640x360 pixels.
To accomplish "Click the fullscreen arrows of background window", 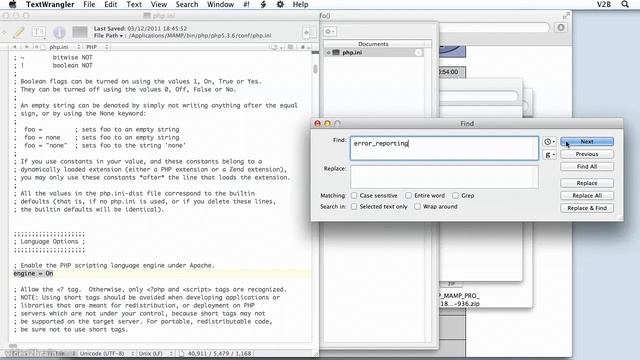I will (x=566, y=16).
